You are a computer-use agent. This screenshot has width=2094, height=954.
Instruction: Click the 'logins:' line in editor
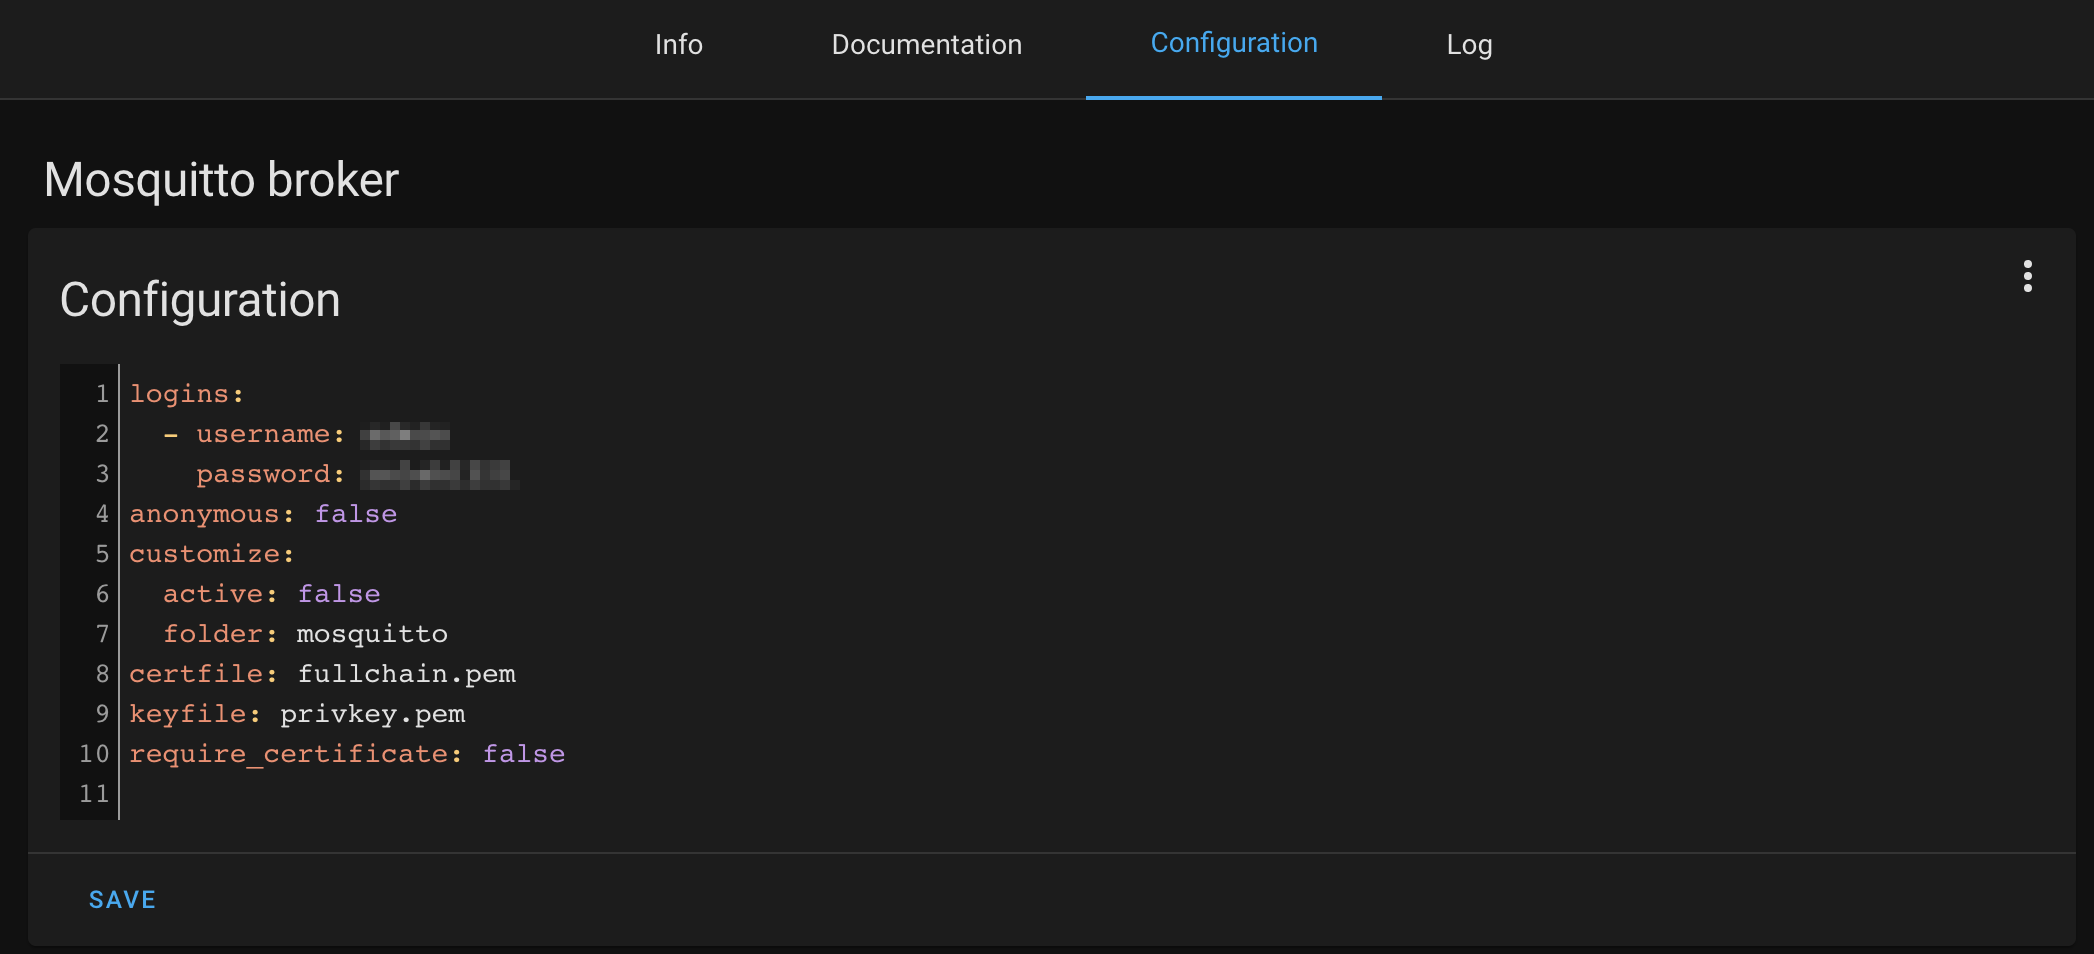[x=187, y=394]
